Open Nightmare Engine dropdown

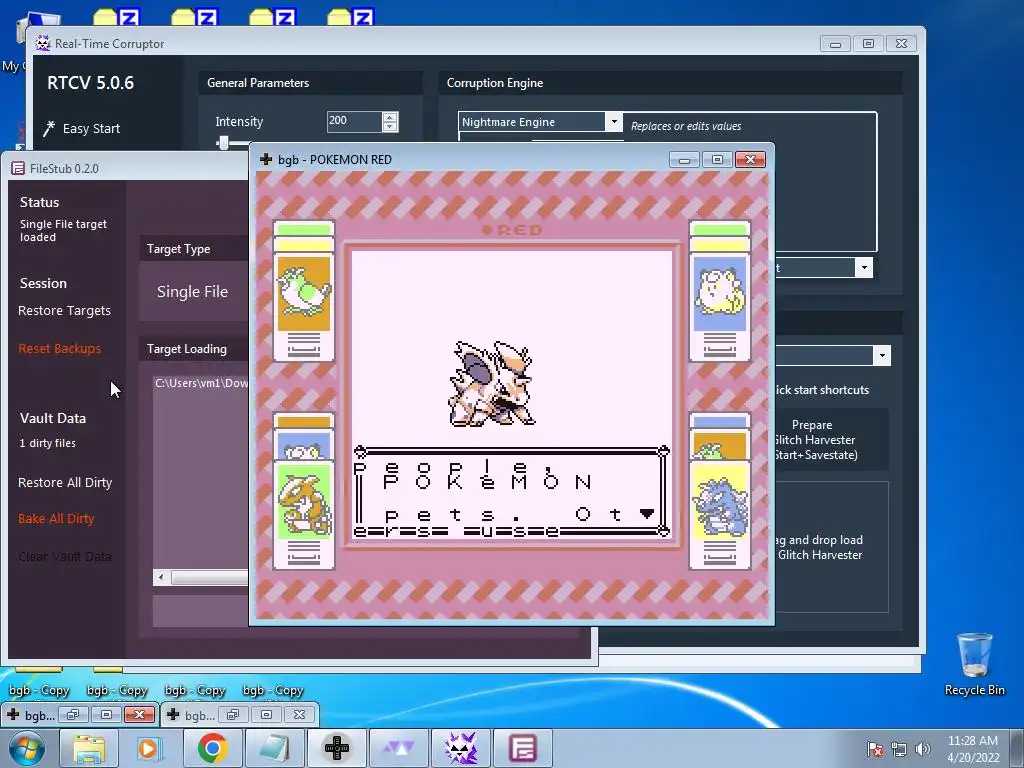pyautogui.click(x=613, y=121)
